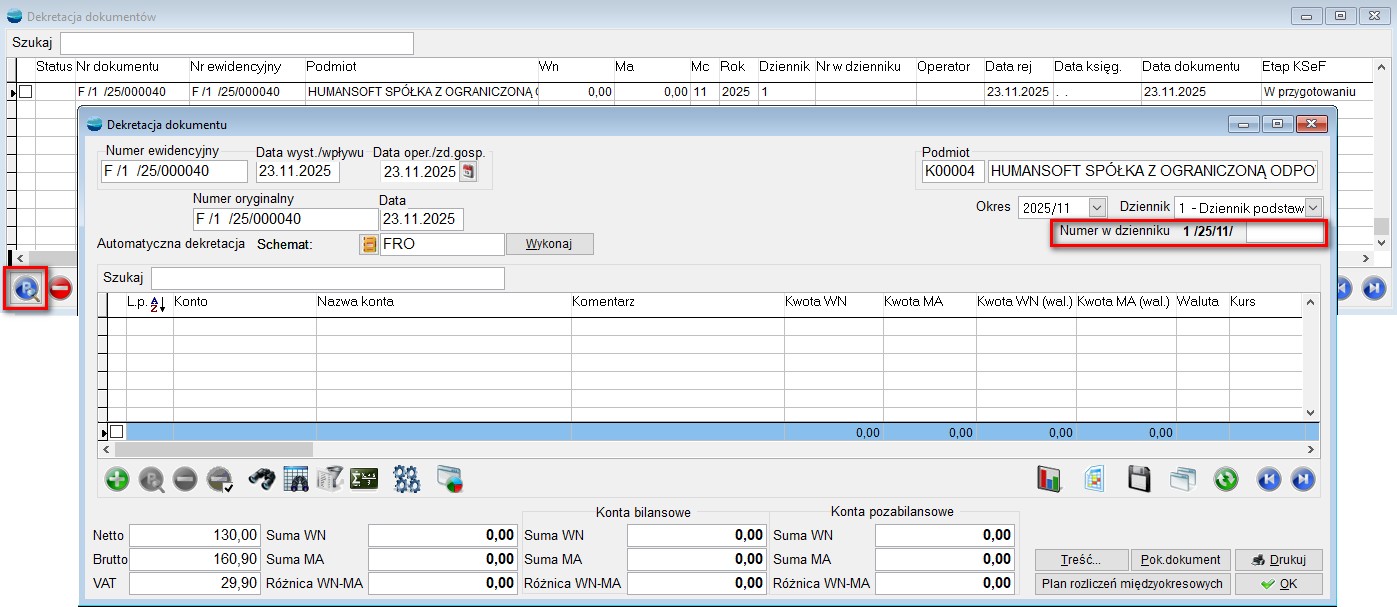
Task: Click the blue gears settings icon
Action: coord(406,479)
